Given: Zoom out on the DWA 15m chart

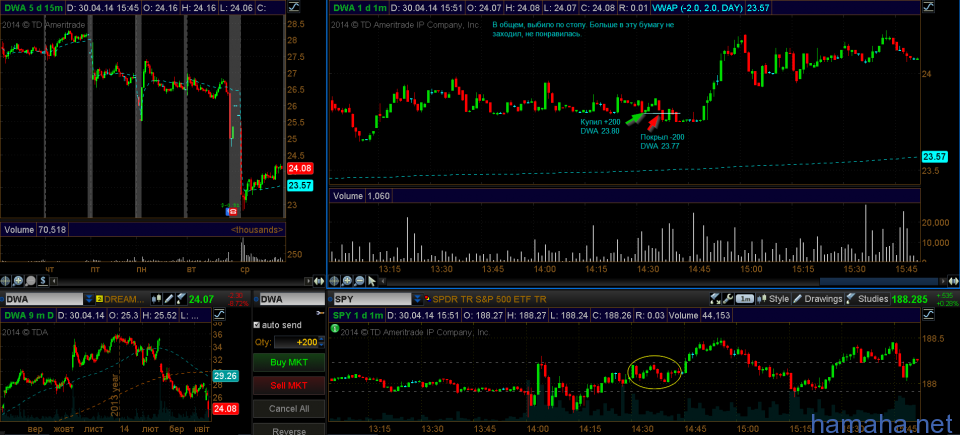Looking at the screenshot, I should pos(31,281).
